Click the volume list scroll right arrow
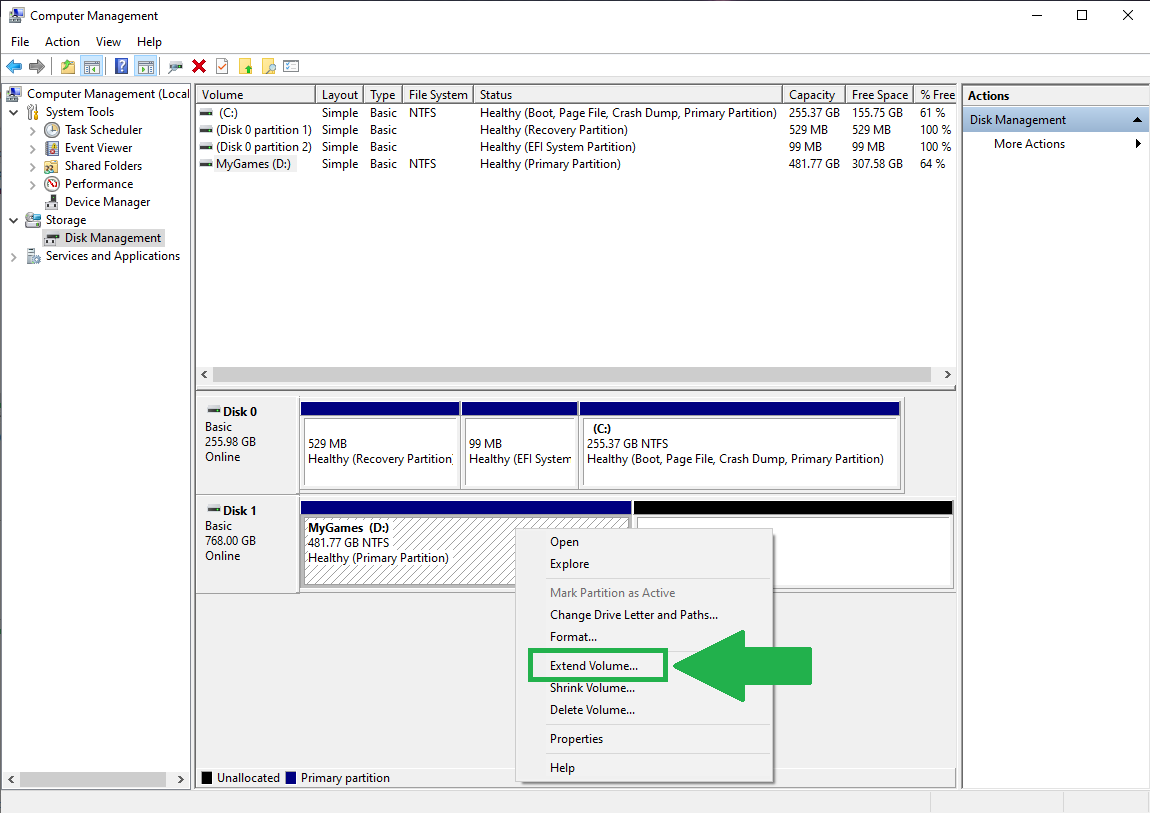The height and width of the screenshot is (813, 1150). coord(948,375)
